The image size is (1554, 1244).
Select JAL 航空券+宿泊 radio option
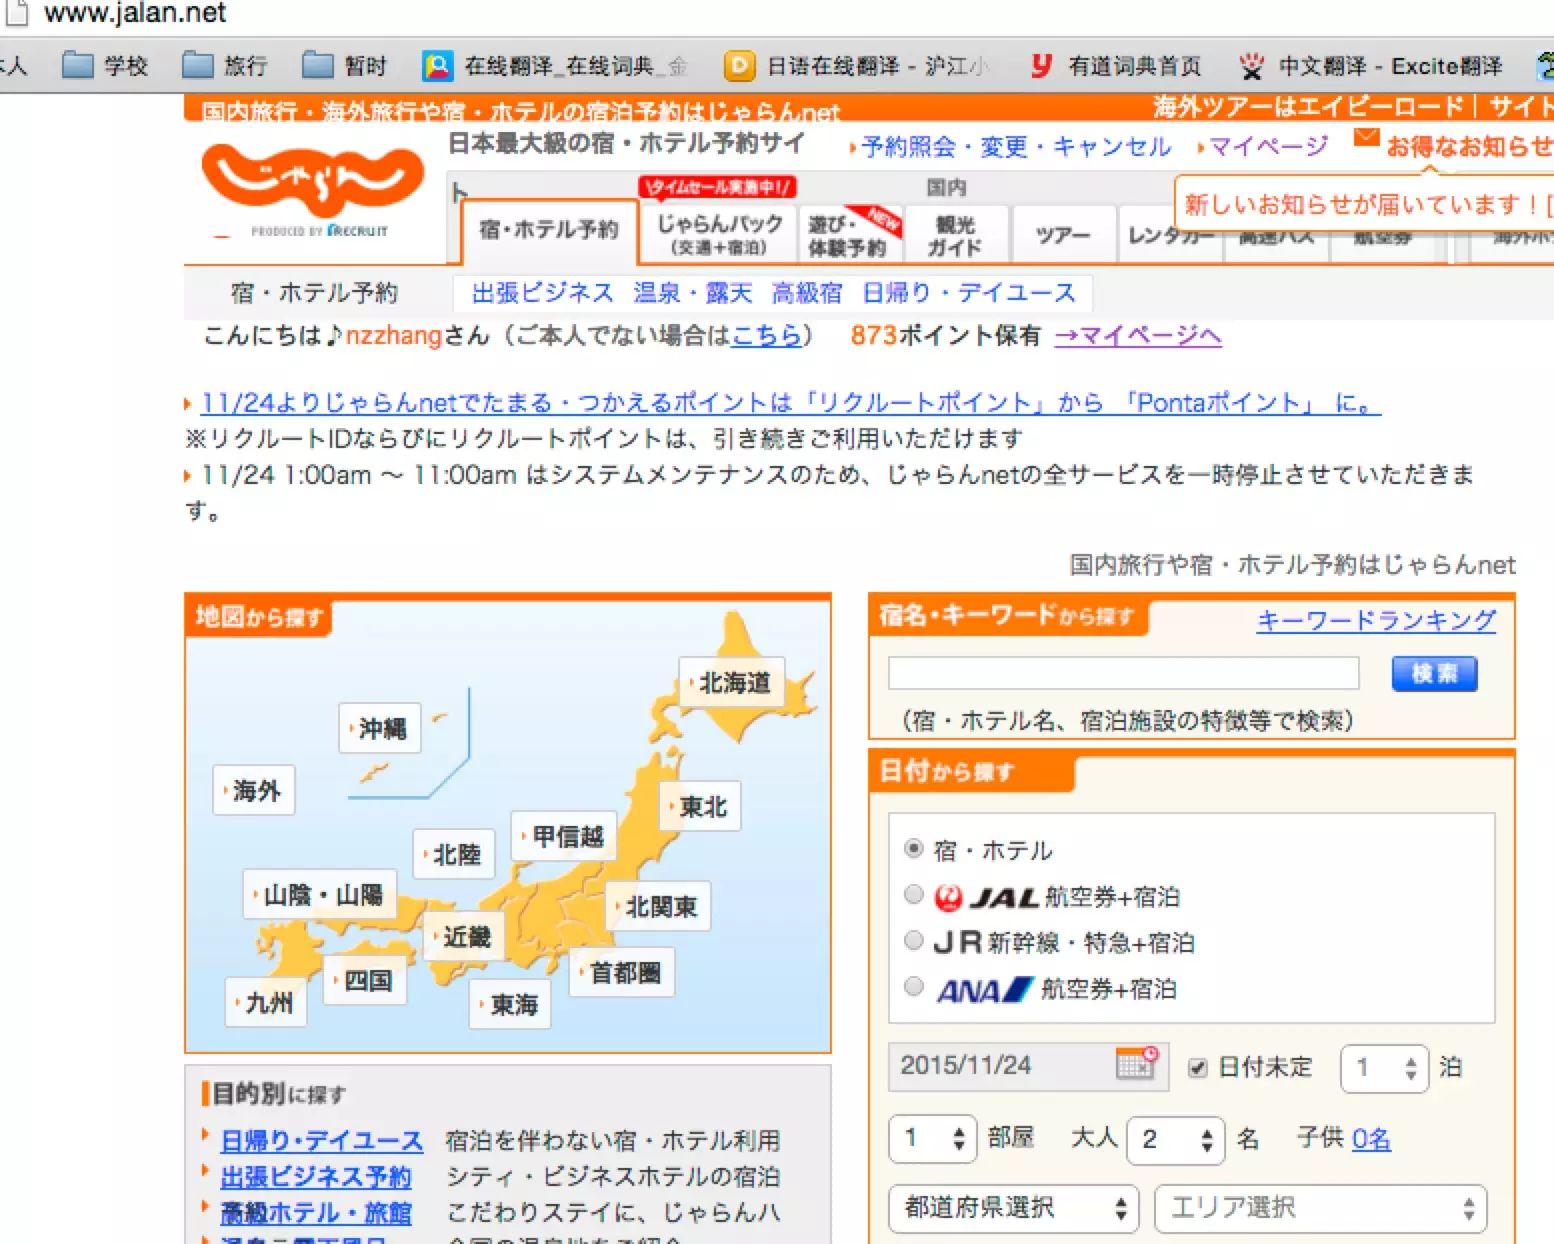coord(913,894)
